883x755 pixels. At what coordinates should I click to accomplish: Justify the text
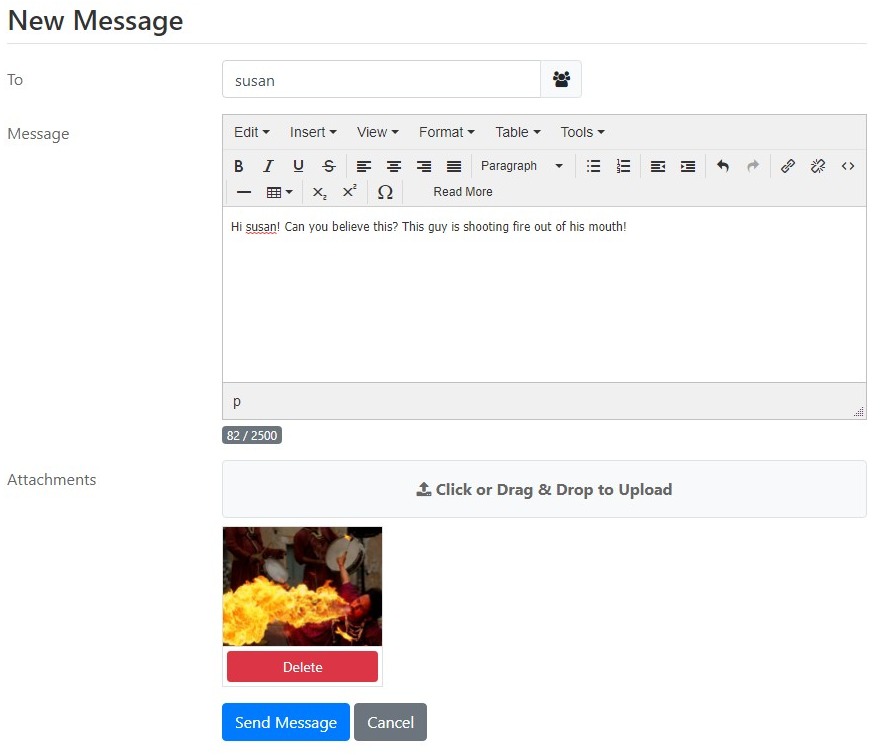454,167
